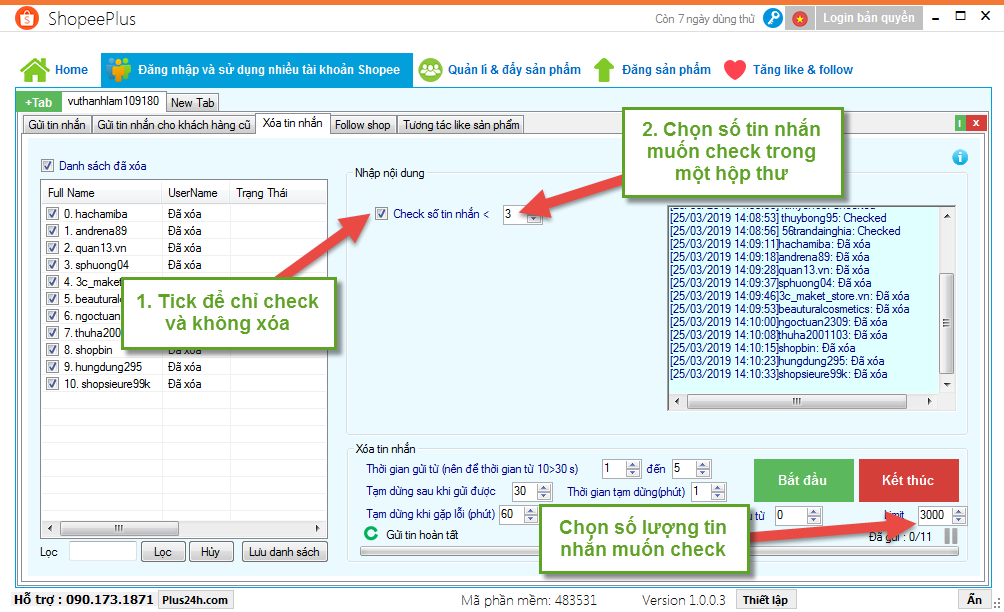Image resolution: width=1004 pixels, height=612 pixels.
Task: Decrease the đến 5 spinner value
Action: click(x=704, y=472)
